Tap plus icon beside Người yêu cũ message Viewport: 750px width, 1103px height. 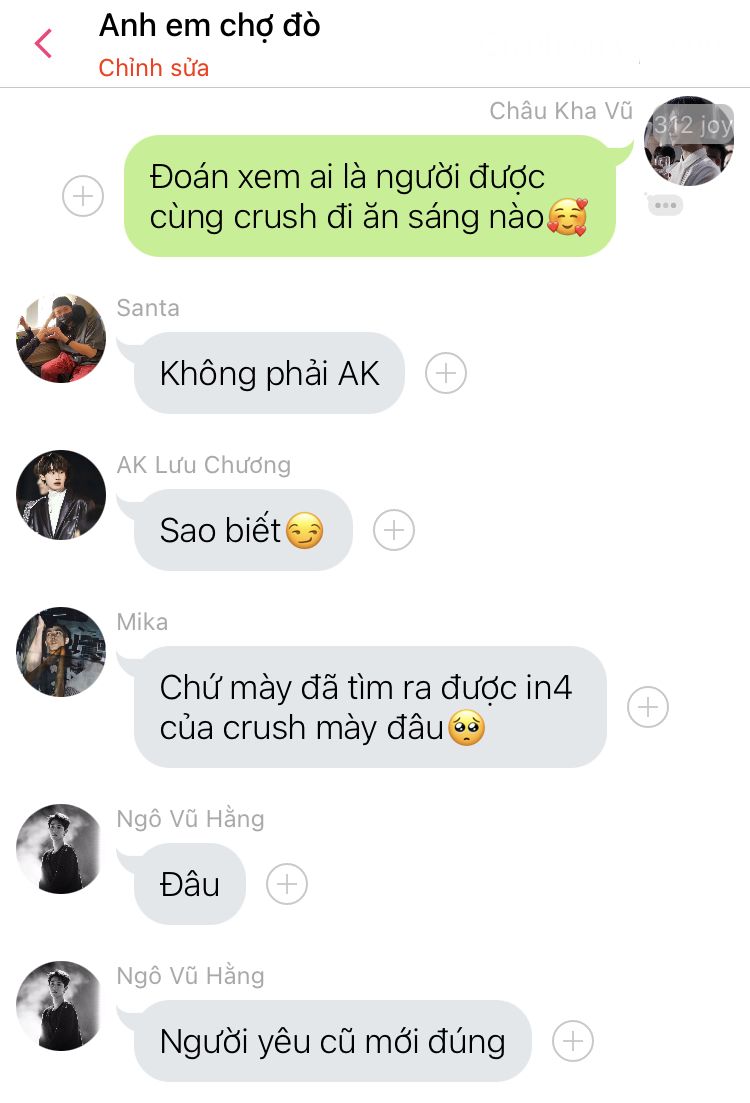573,1041
